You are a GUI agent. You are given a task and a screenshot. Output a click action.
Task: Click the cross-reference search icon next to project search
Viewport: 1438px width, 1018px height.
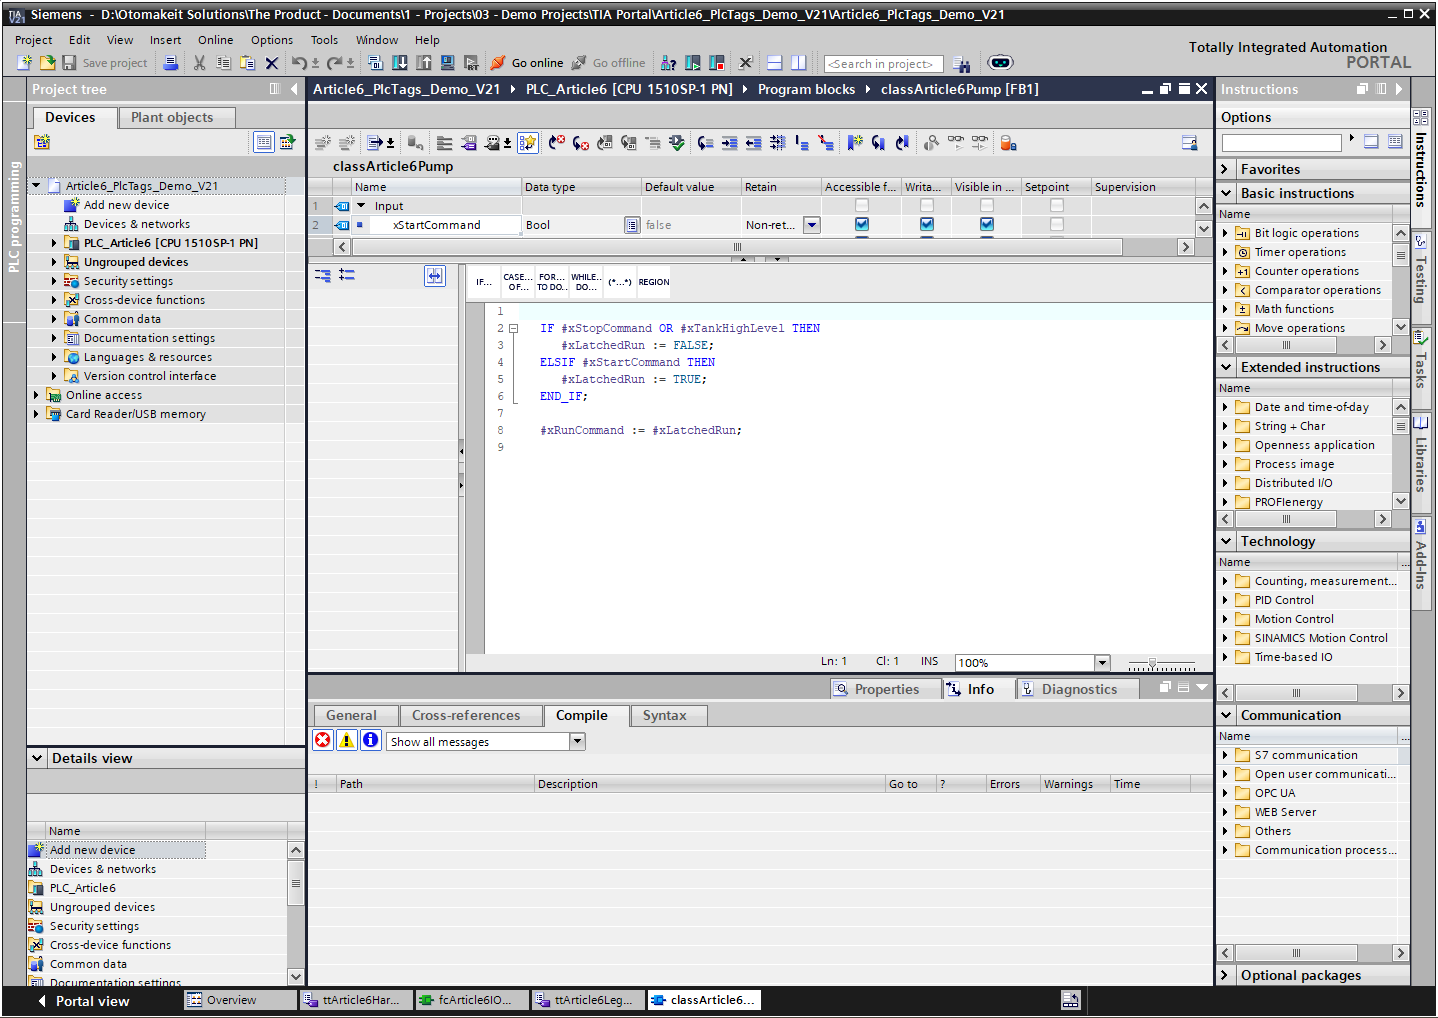pos(961,64)
